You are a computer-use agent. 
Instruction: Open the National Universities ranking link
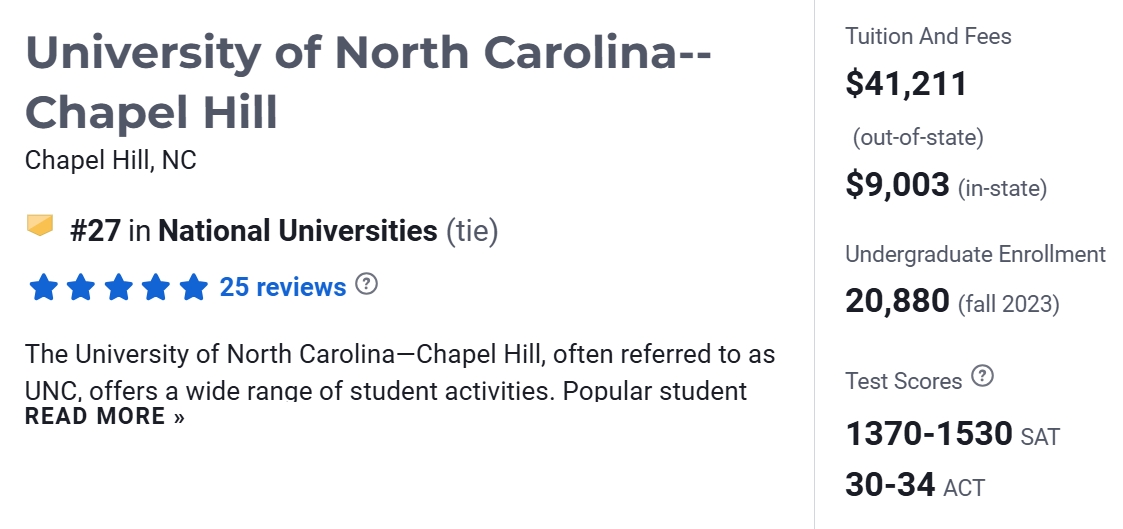click(298, 231)
